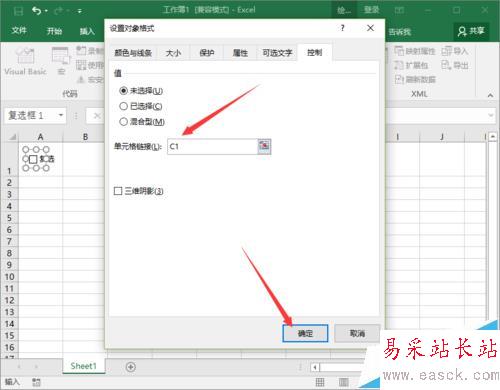Viewport: 500px width, 390px height.
Task: Click the 宏 (Macros) icon in ribbon
Action: (x=61, y=55)
